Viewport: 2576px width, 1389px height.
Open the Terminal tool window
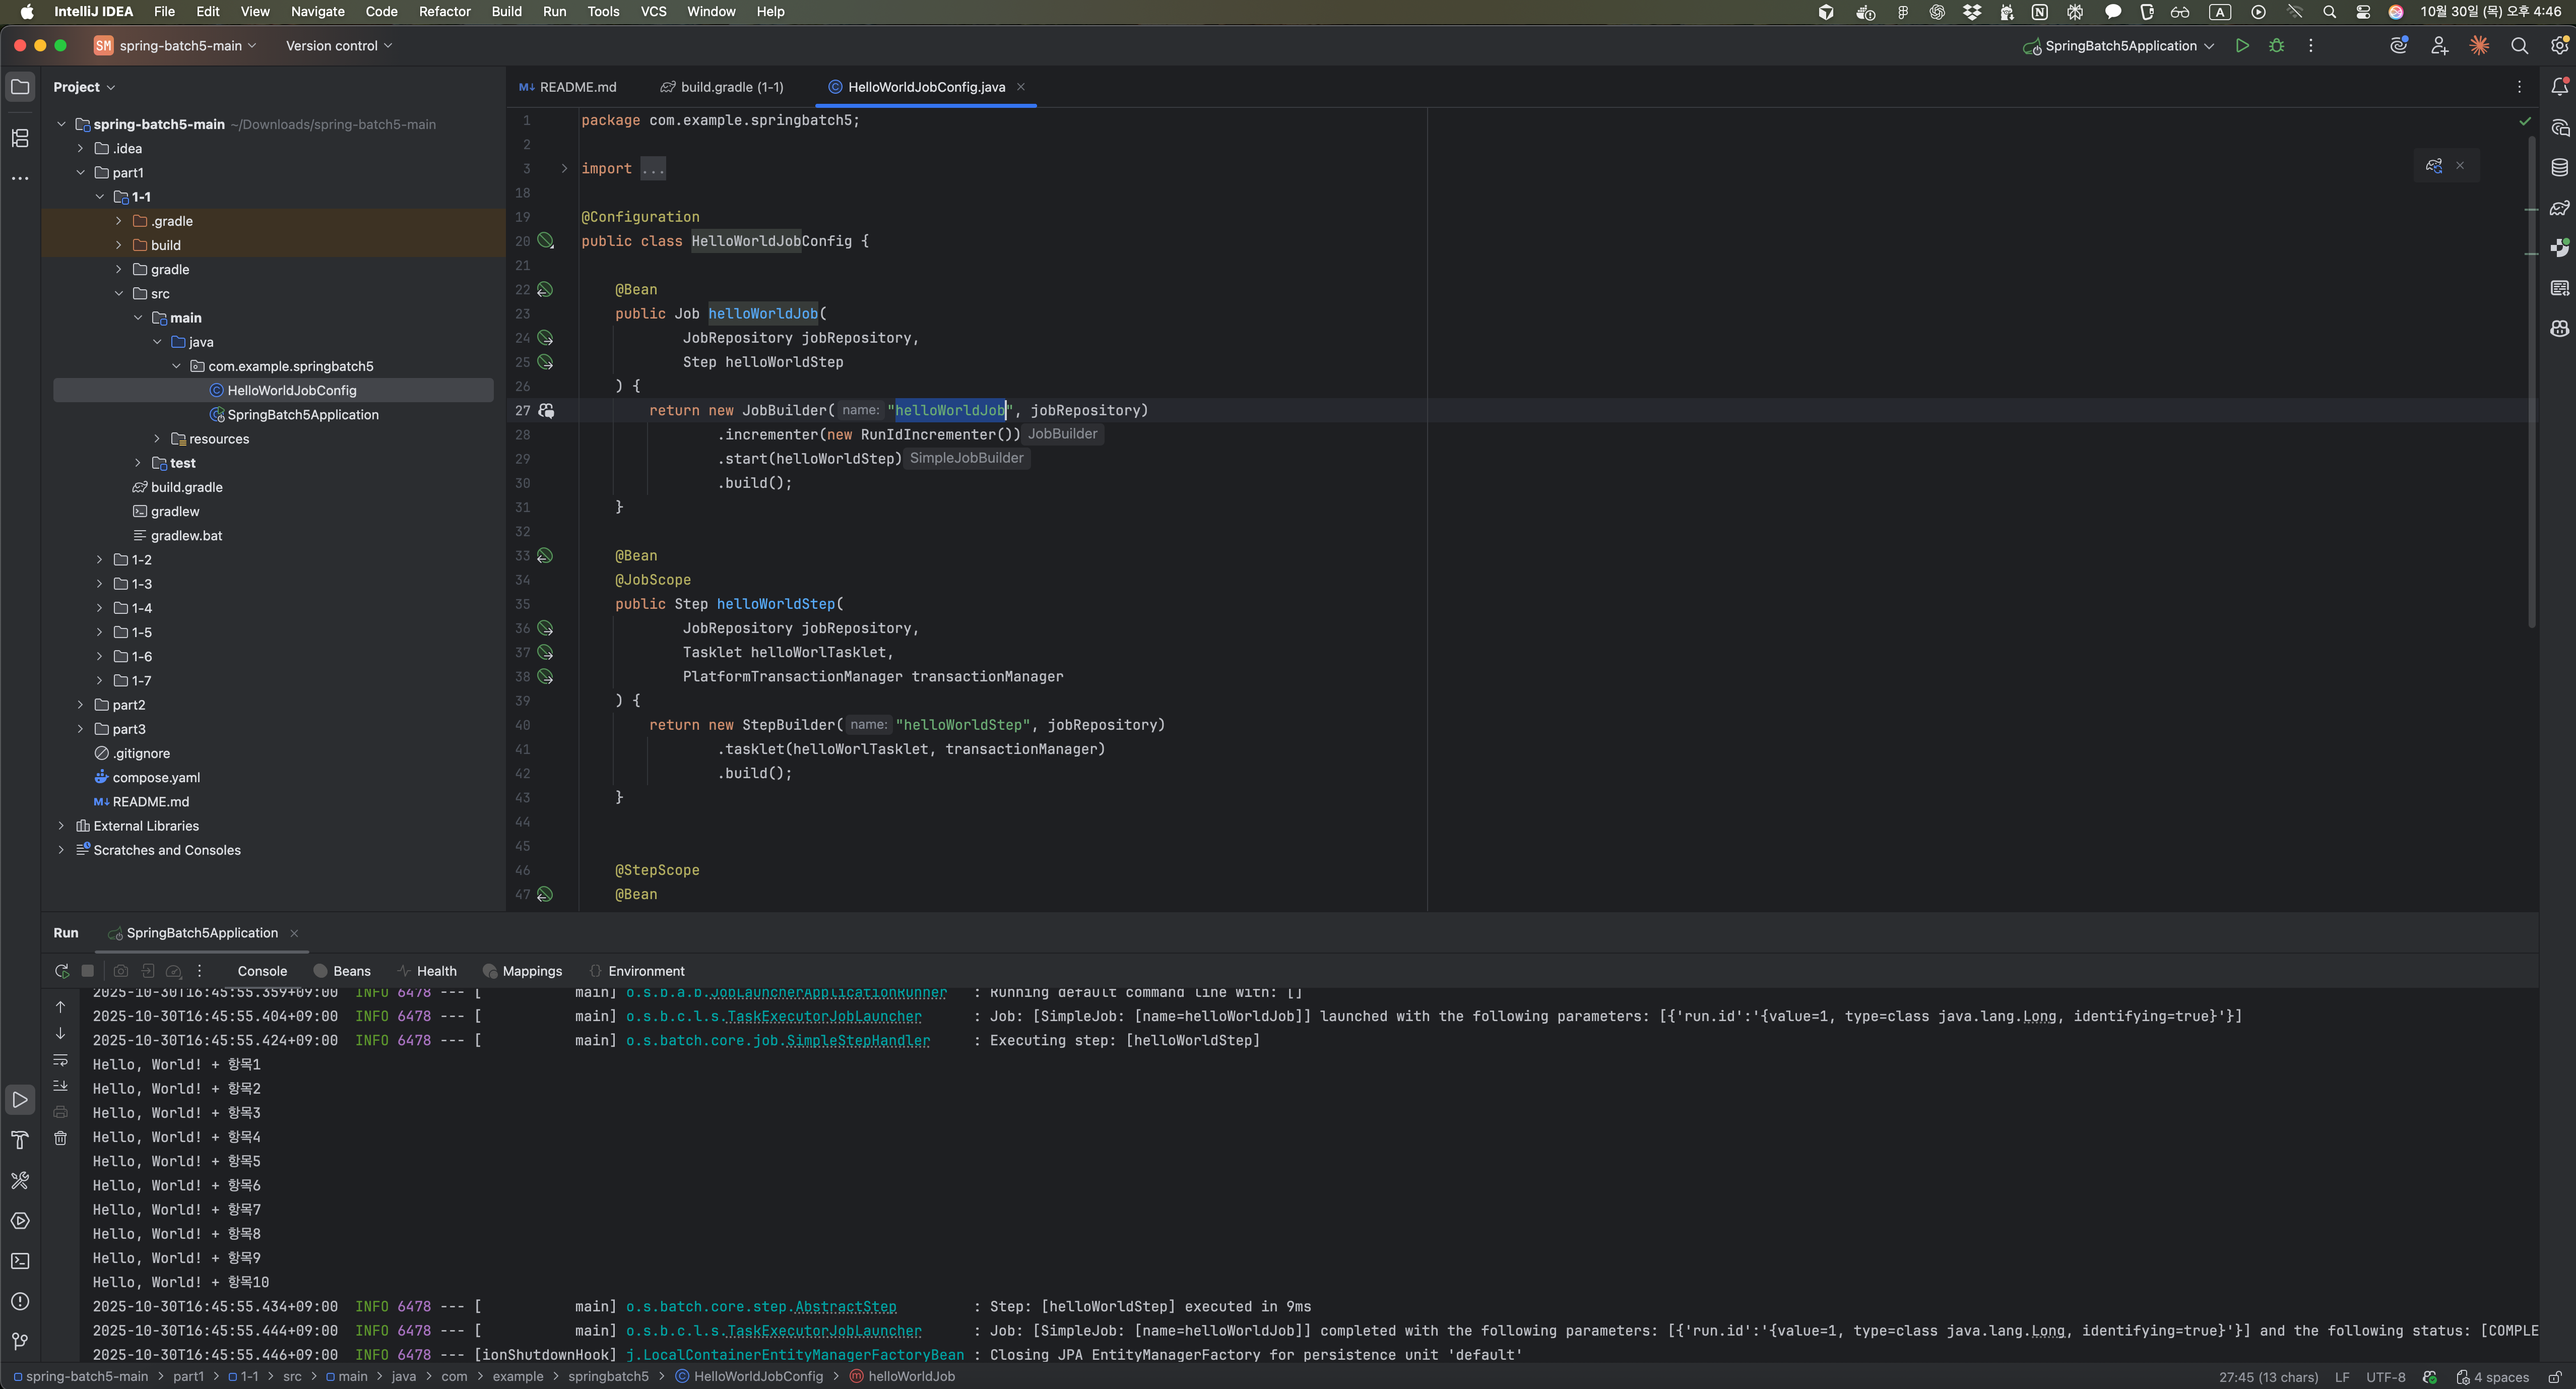(20, 1261)
